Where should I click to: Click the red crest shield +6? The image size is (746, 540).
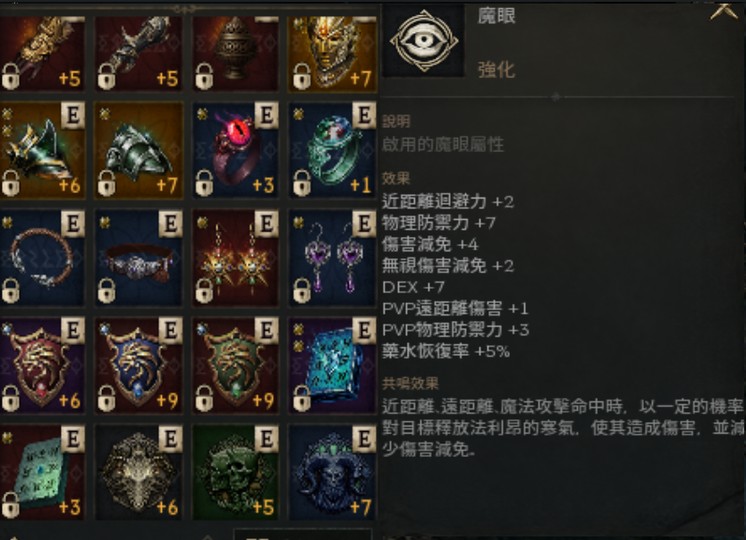(x=43, y=365)
